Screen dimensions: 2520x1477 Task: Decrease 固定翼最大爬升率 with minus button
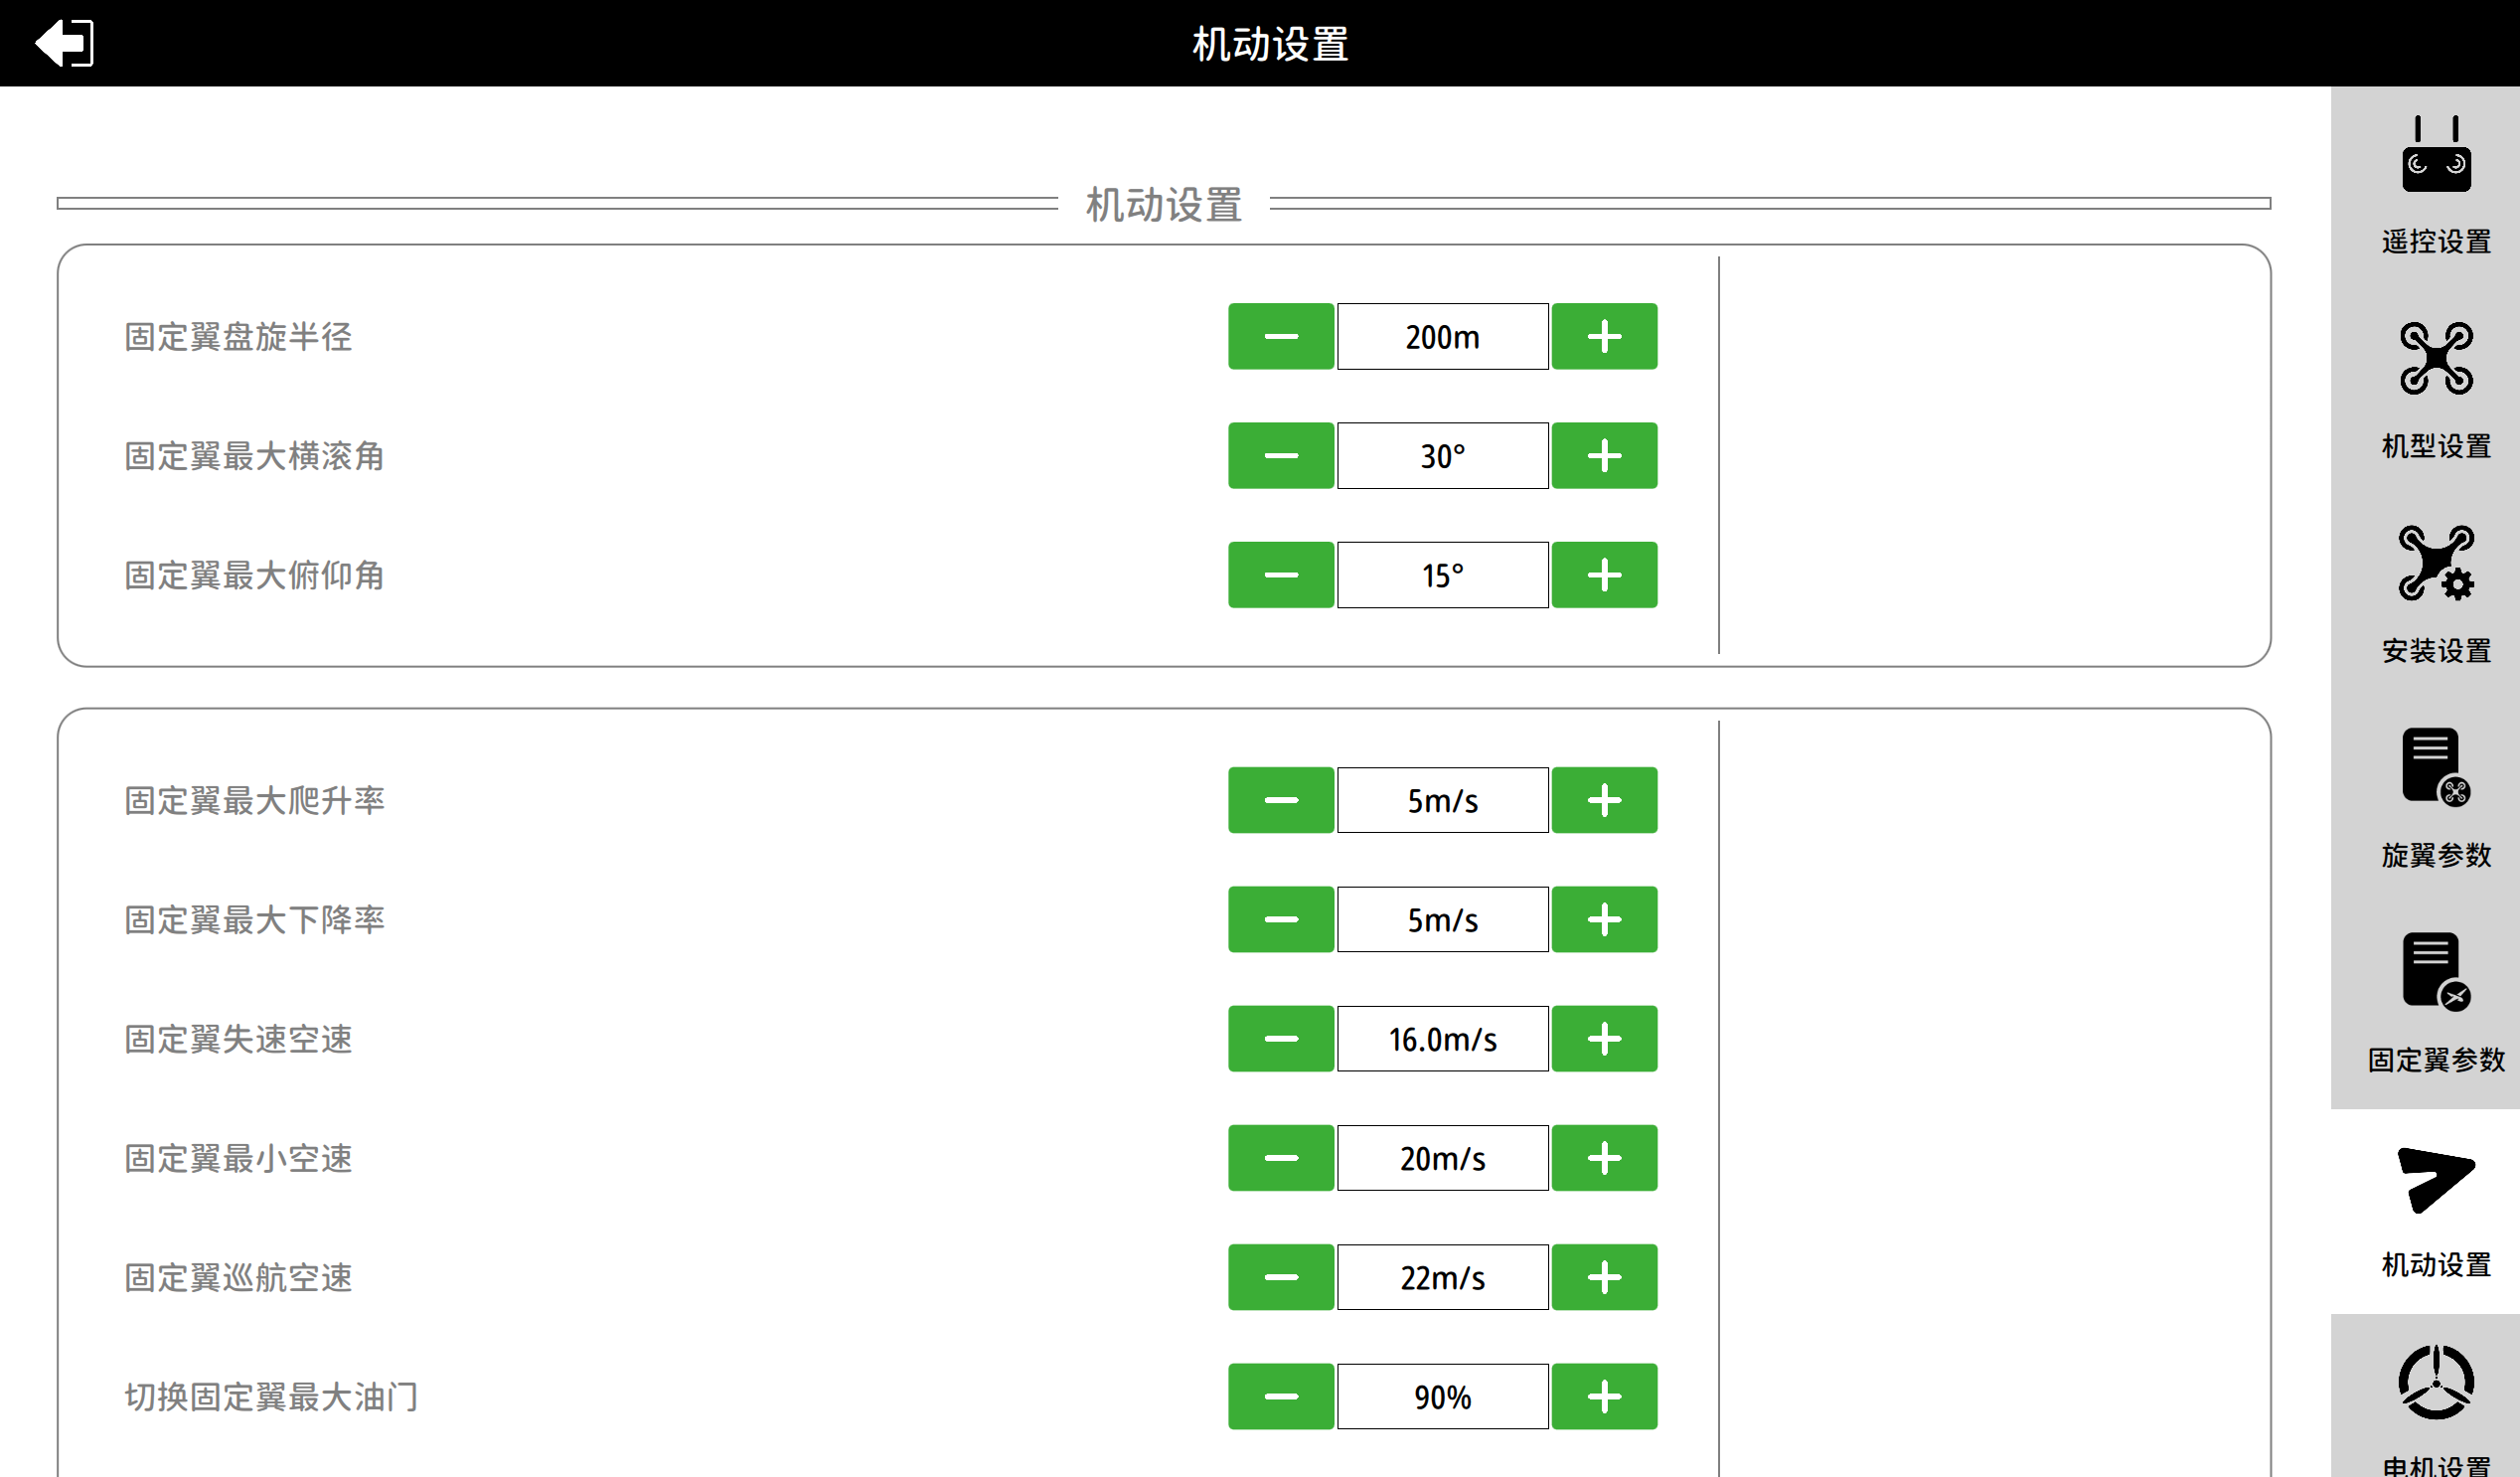(x=1281, y=800)
